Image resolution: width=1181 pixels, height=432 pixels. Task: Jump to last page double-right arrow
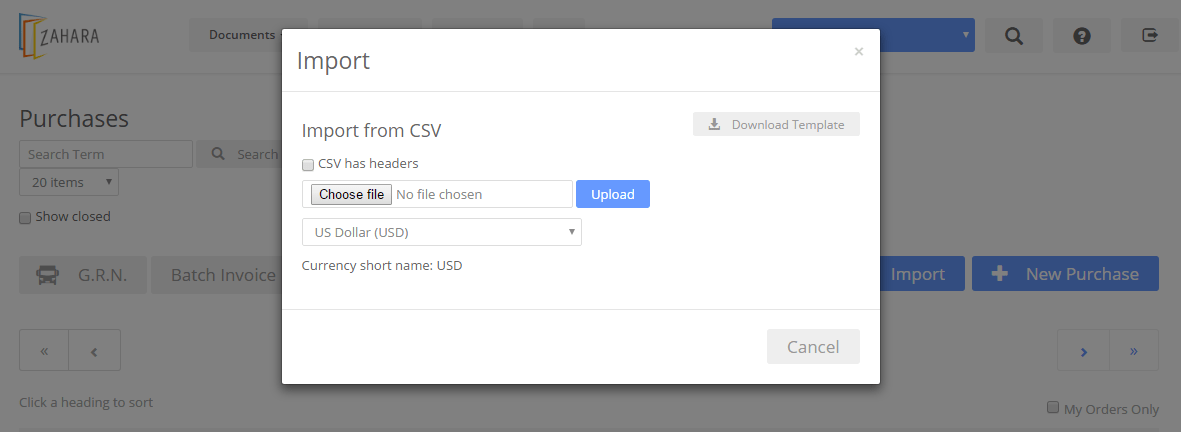[1134, 350]
